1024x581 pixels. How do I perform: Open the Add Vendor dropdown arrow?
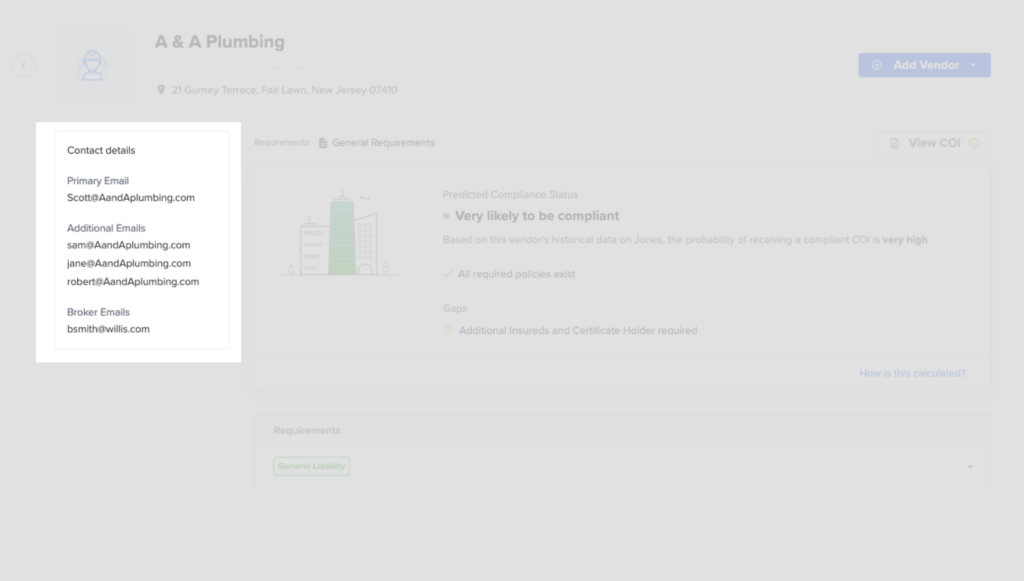[x=972, y=65]
